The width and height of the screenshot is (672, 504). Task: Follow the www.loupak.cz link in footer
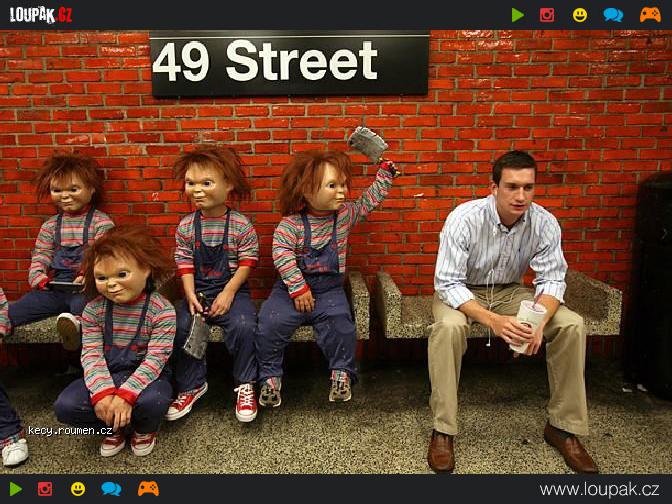click(x=599, y=489)
